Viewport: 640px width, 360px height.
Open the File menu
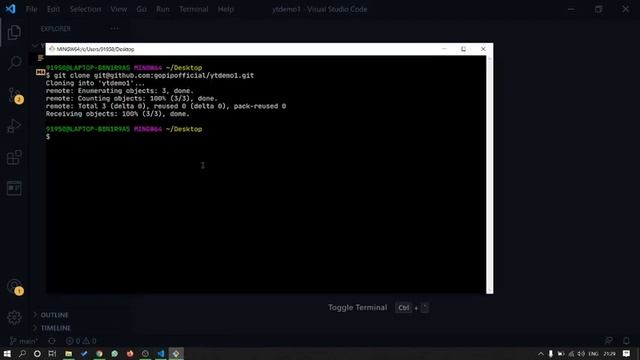pos(31,9)
